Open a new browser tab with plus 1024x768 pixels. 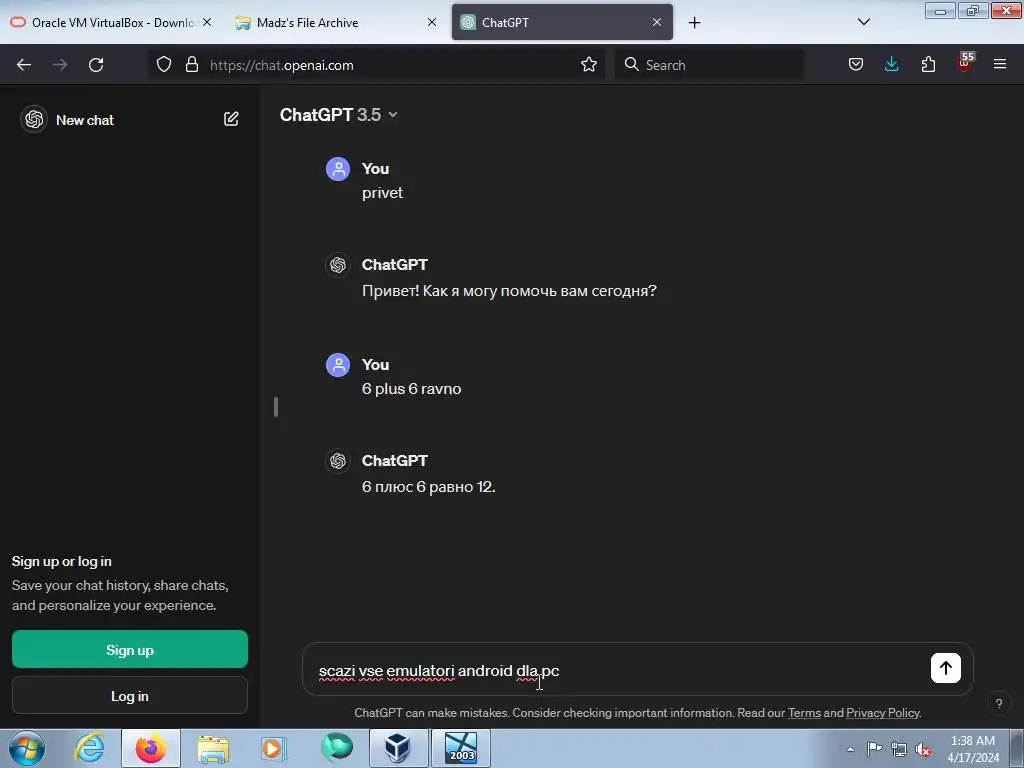[694, 23]
